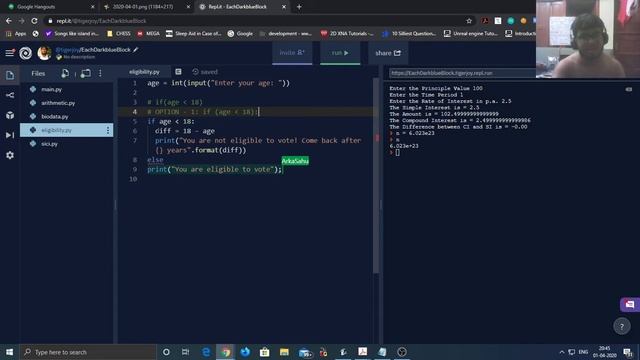640x360 pixels.
Task: Open the Windows Start menu
Action: (9, 352)
